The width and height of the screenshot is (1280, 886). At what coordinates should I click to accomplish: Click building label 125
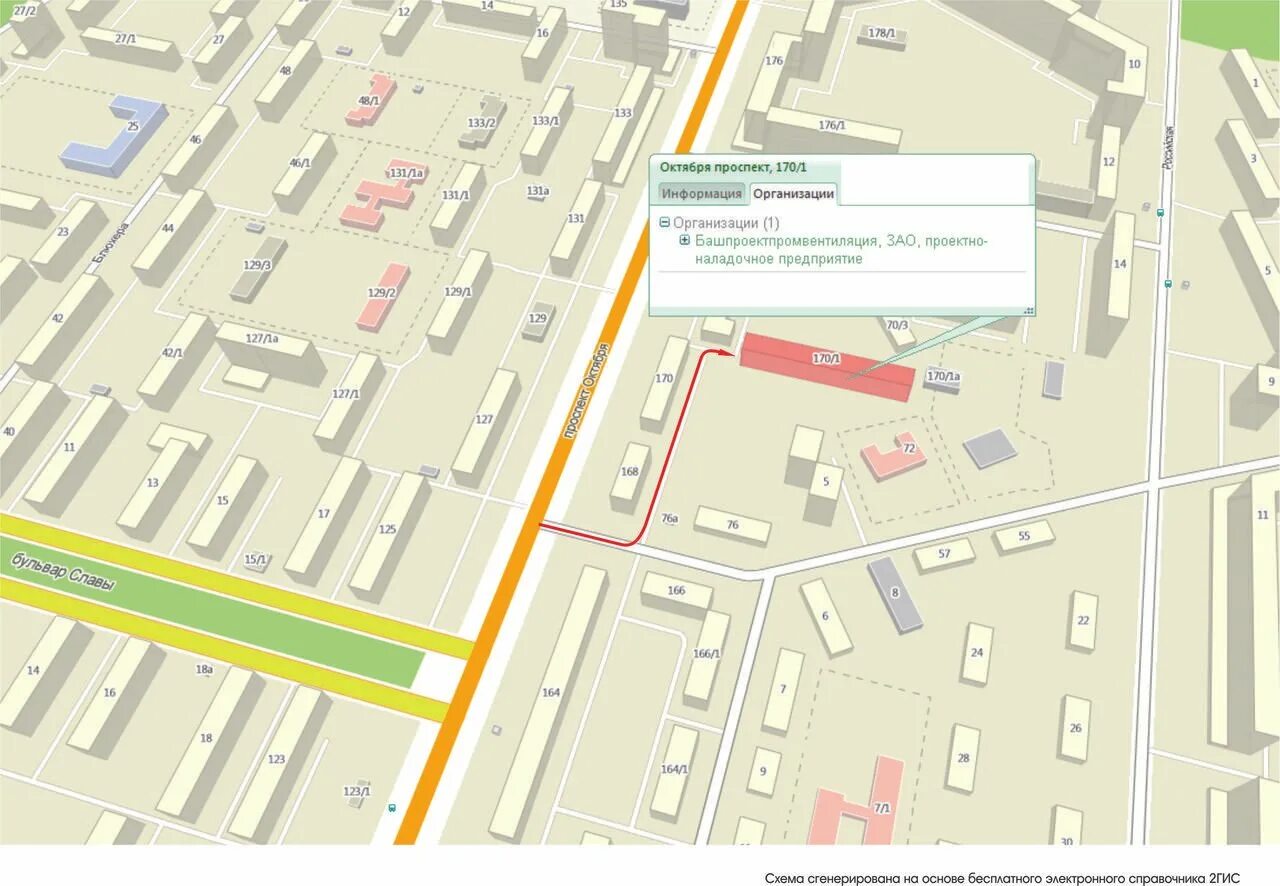coord(387,529)
